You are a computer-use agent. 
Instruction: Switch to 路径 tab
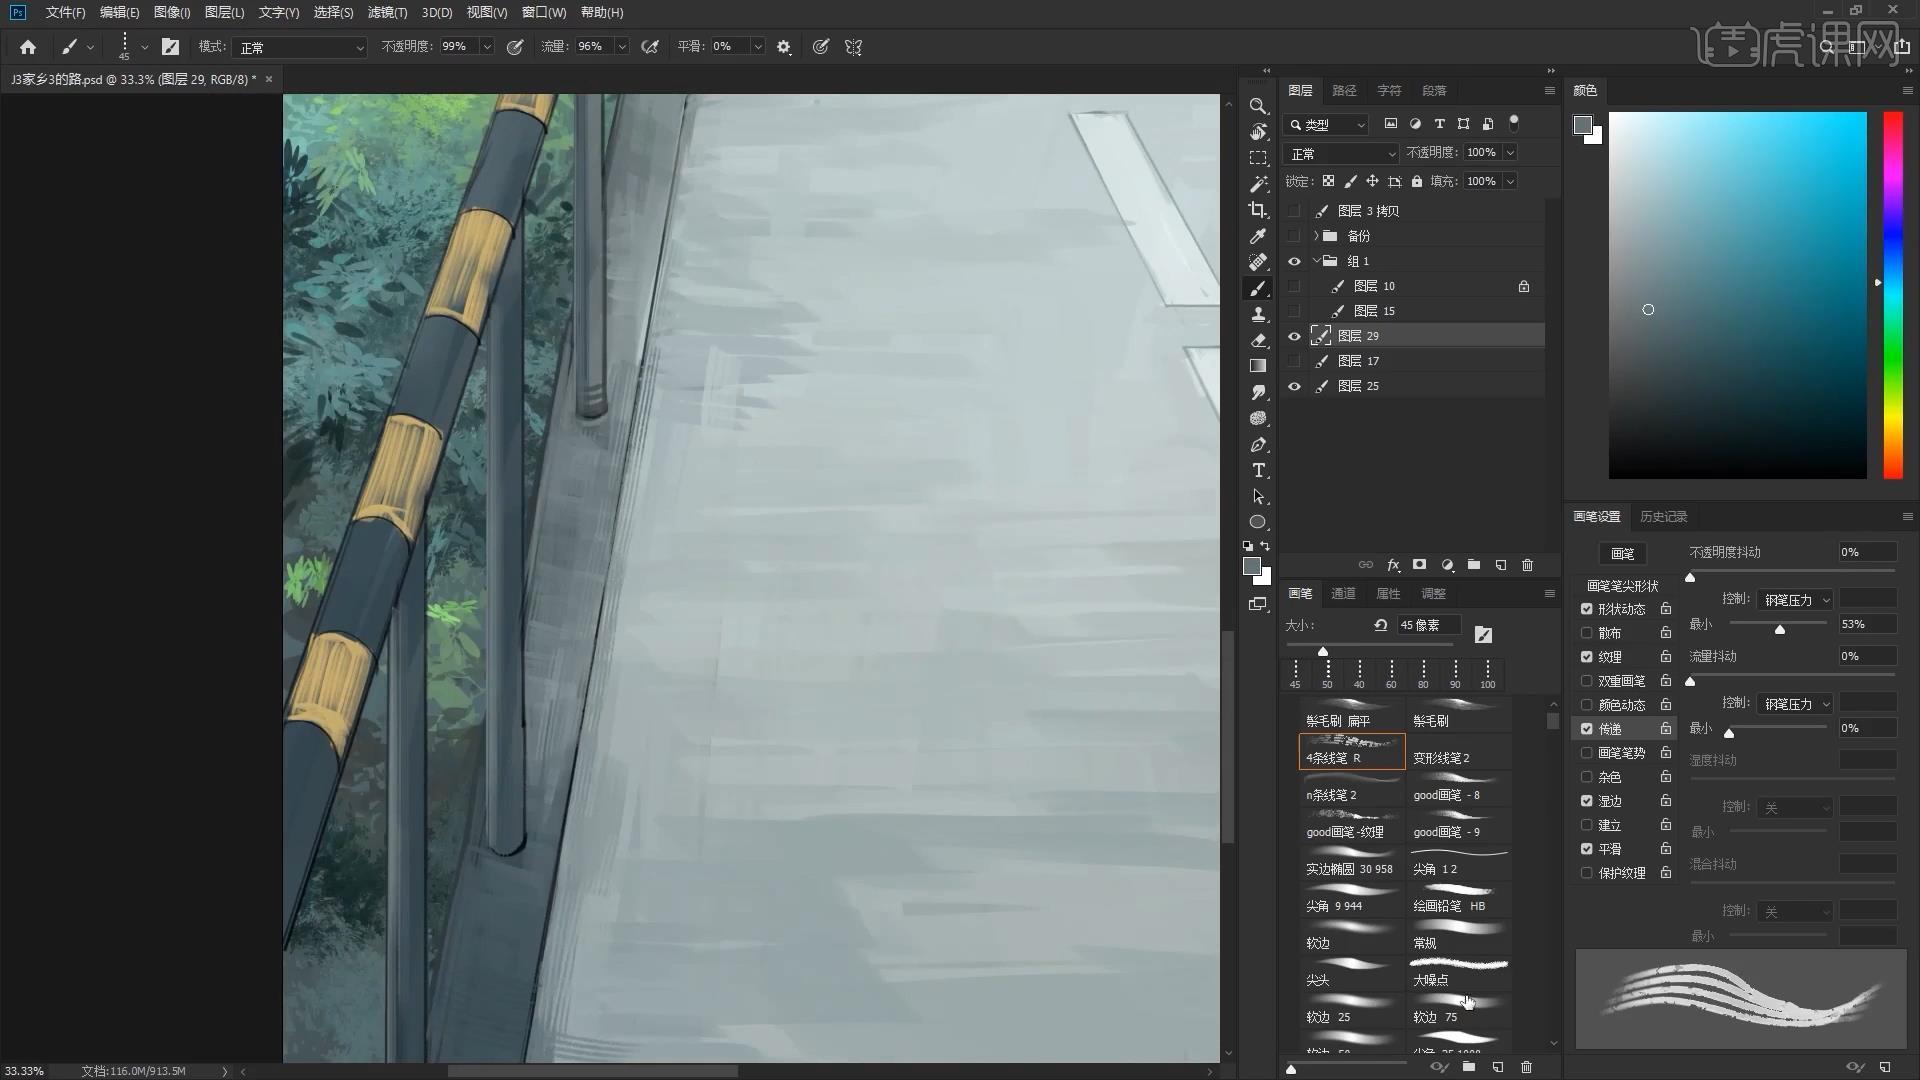pyautogui.click(x=1344, y=90)
